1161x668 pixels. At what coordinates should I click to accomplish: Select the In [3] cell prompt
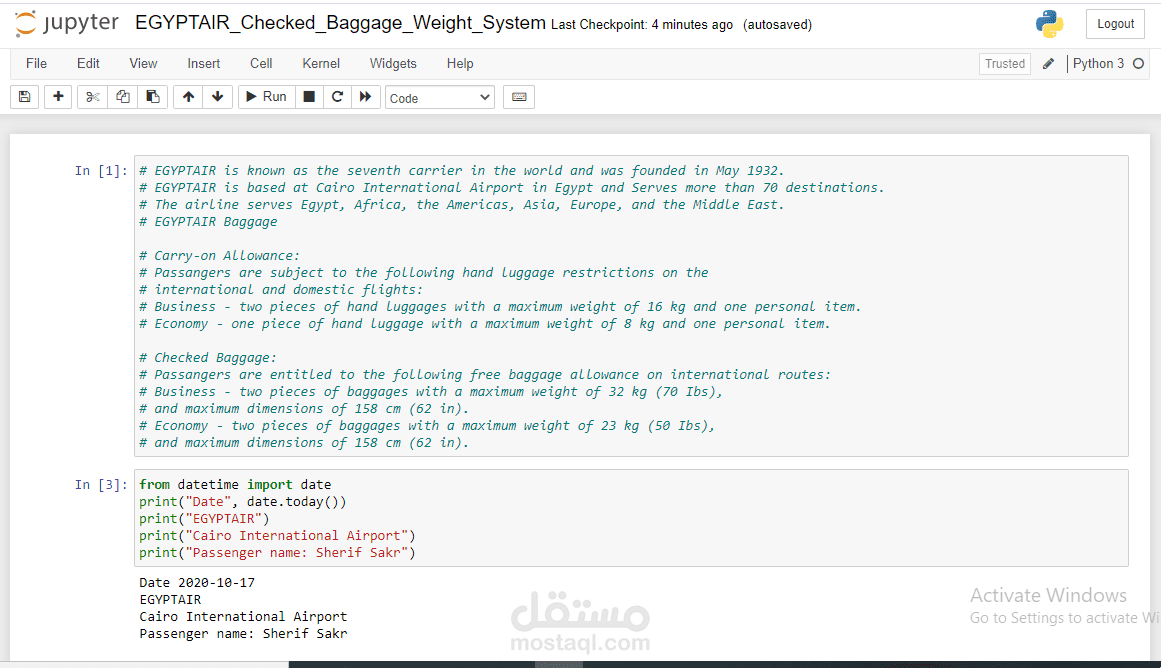[x=101, y=485]
